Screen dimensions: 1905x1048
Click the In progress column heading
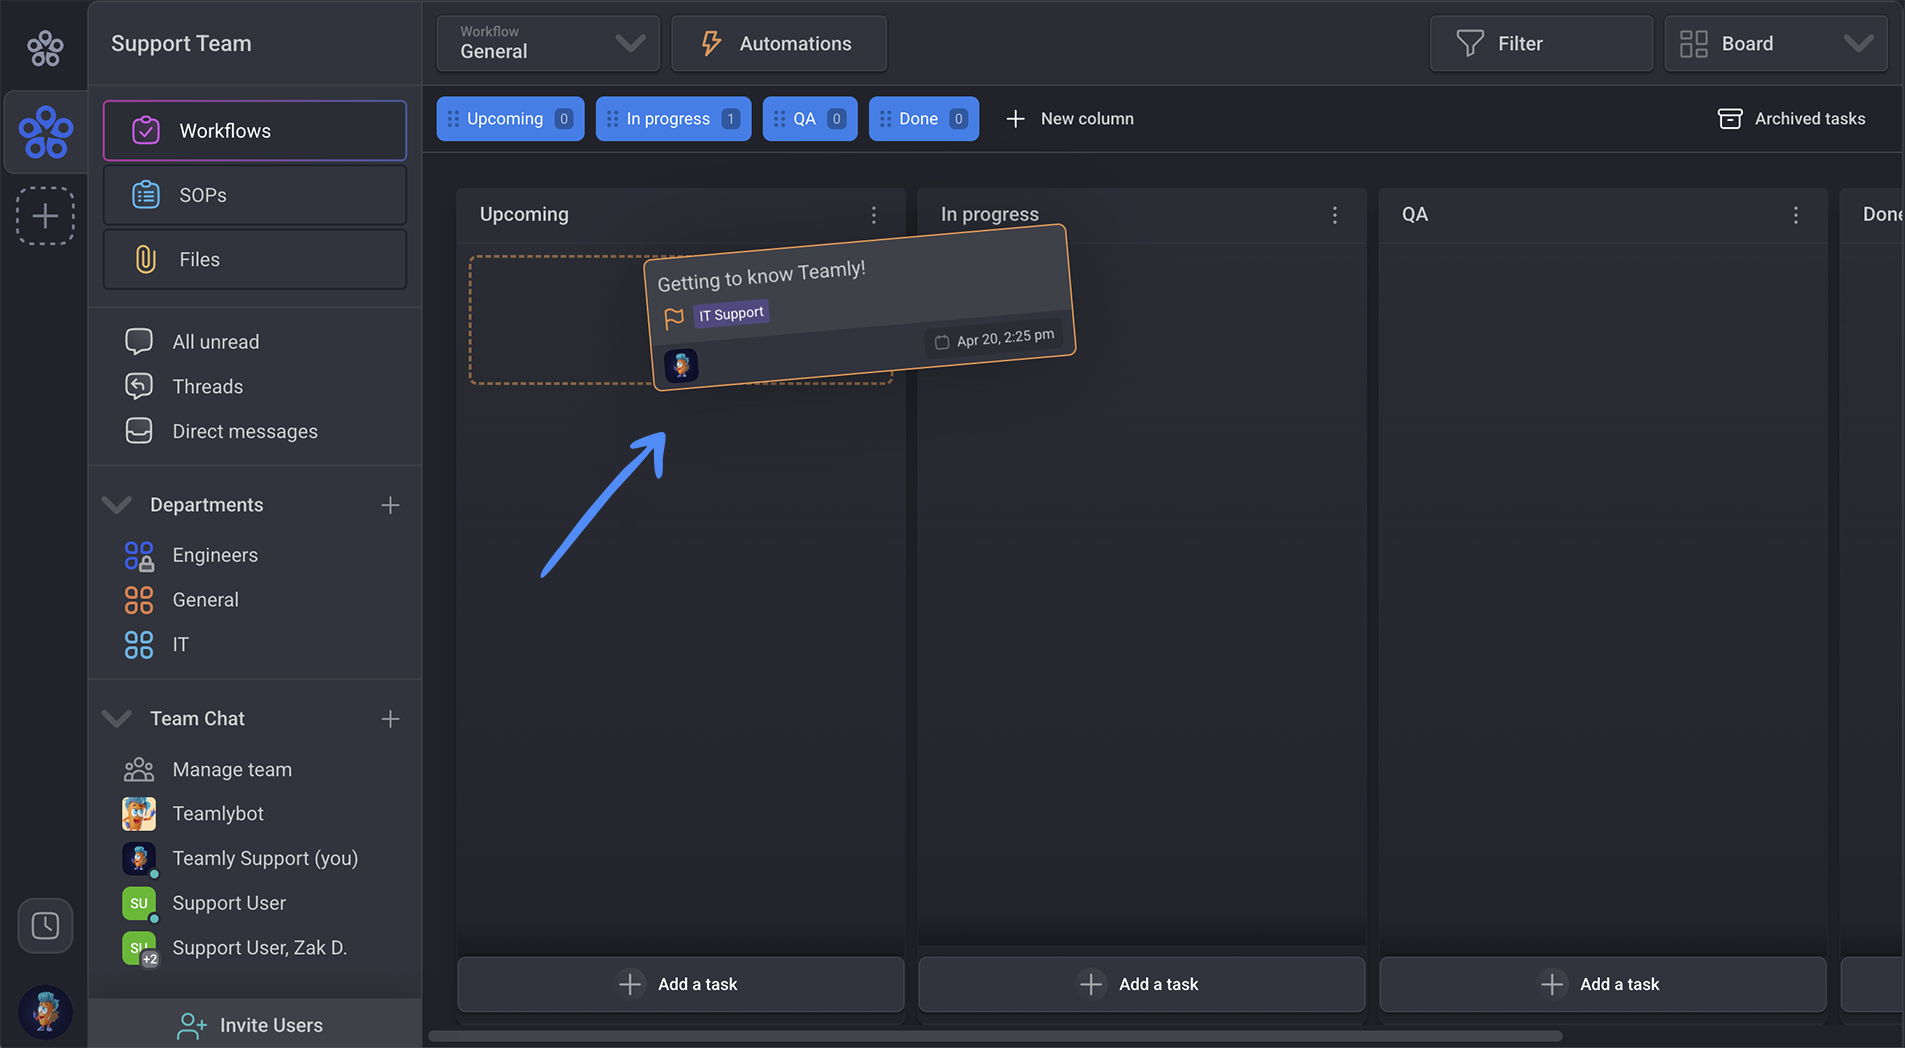pos(990,214)
